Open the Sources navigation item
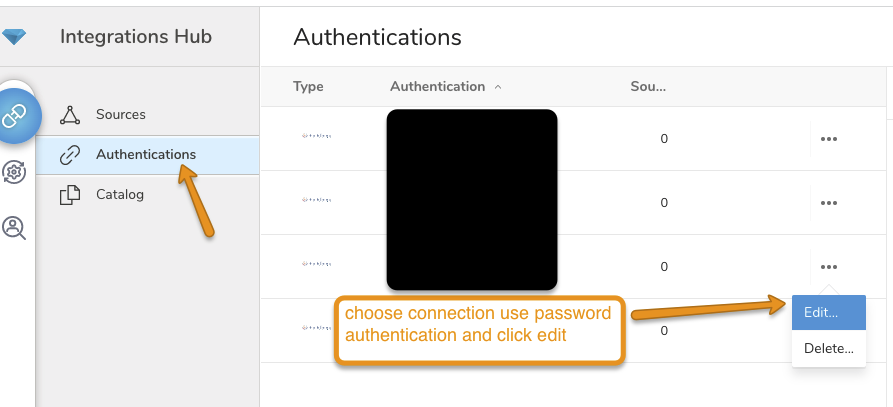Image resolution: width=893 pixels, height=407 pixels. [x=121, y=115]
